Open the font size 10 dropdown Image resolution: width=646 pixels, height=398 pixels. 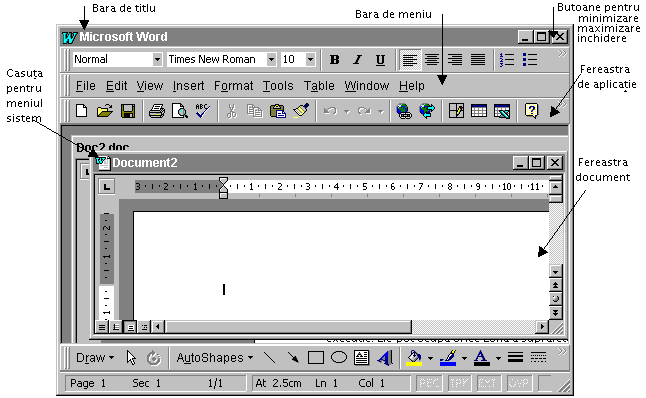pyautogui.click(x=311, y=59)
